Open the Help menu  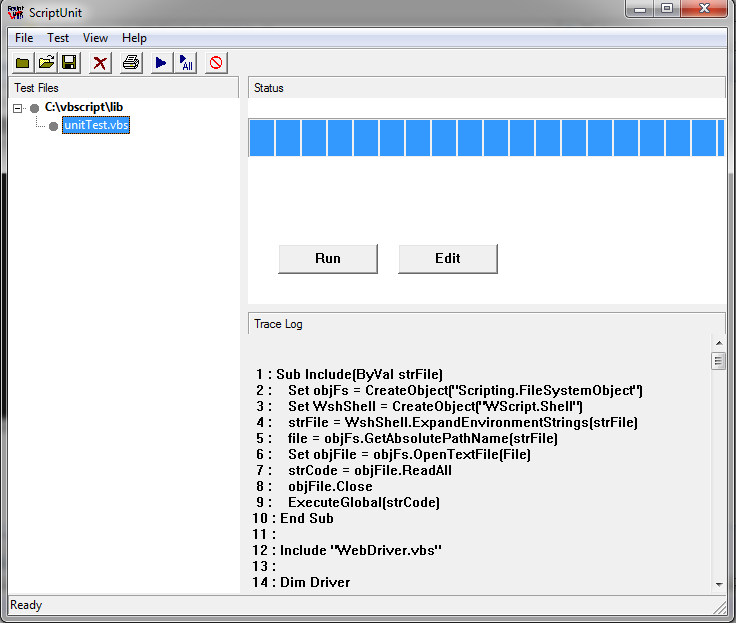pos(134,38)
